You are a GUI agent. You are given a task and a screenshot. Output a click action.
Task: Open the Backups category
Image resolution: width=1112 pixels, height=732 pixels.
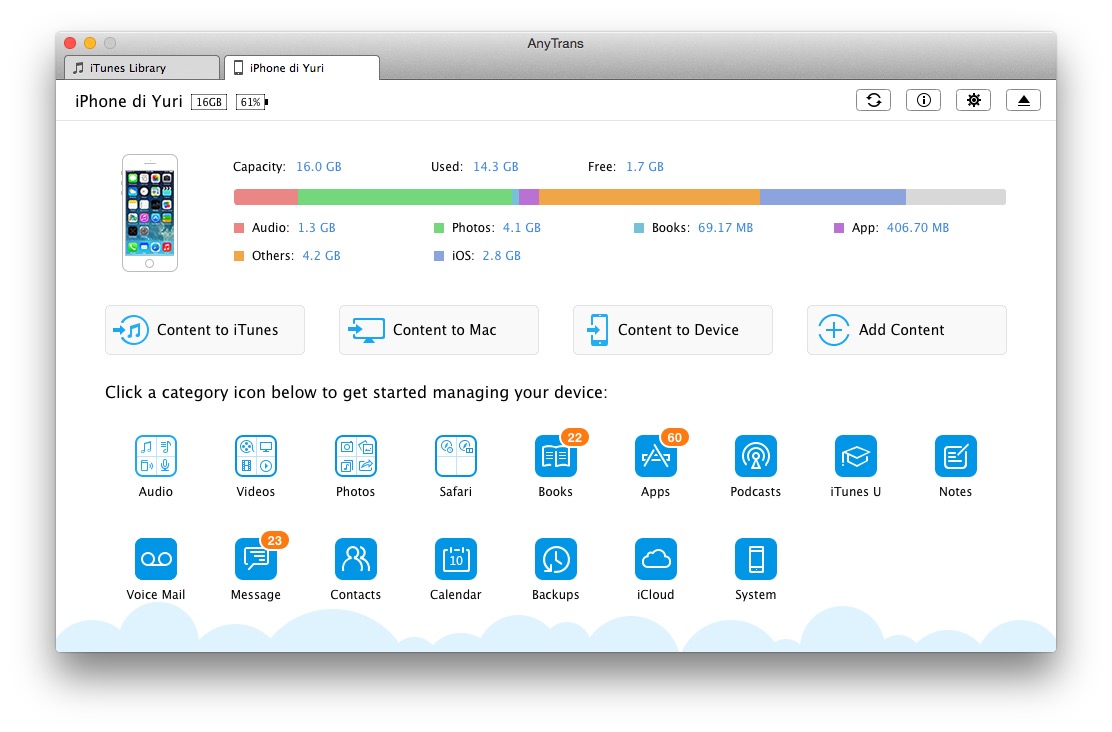click(x=555, y=559)
